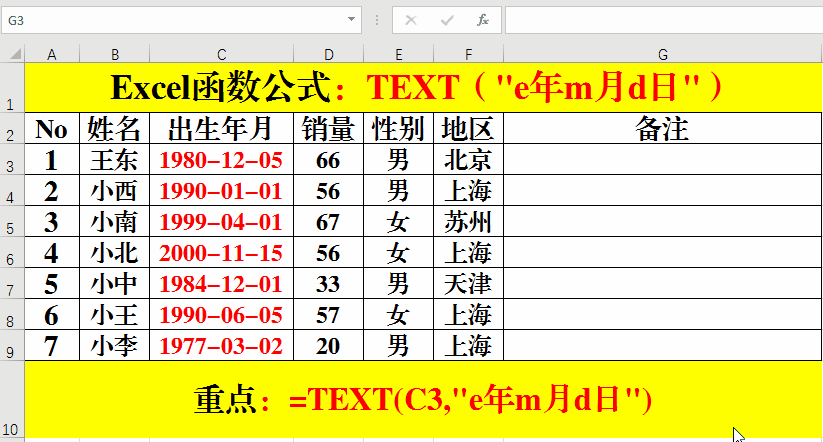
Task: Select row 8 header
Action: (x=12, y=314)
